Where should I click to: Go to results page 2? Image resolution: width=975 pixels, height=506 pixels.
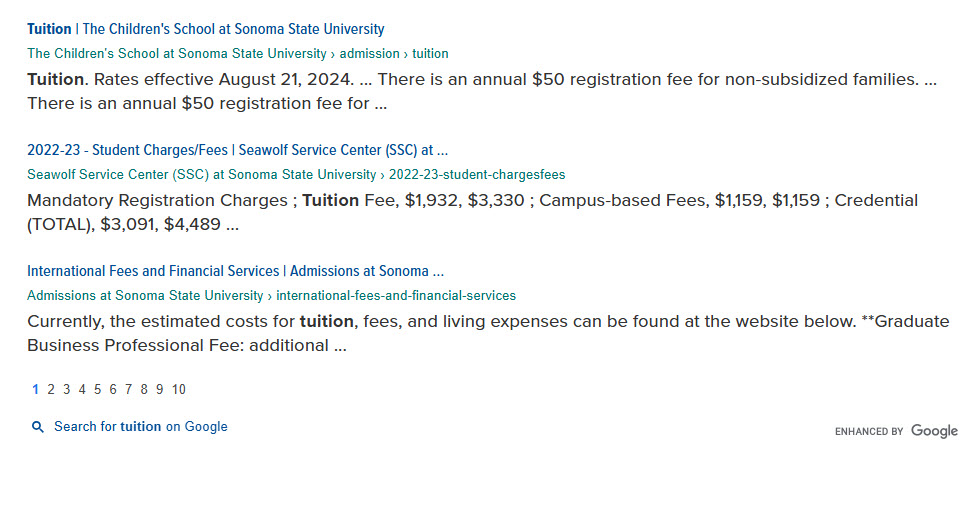51,389
